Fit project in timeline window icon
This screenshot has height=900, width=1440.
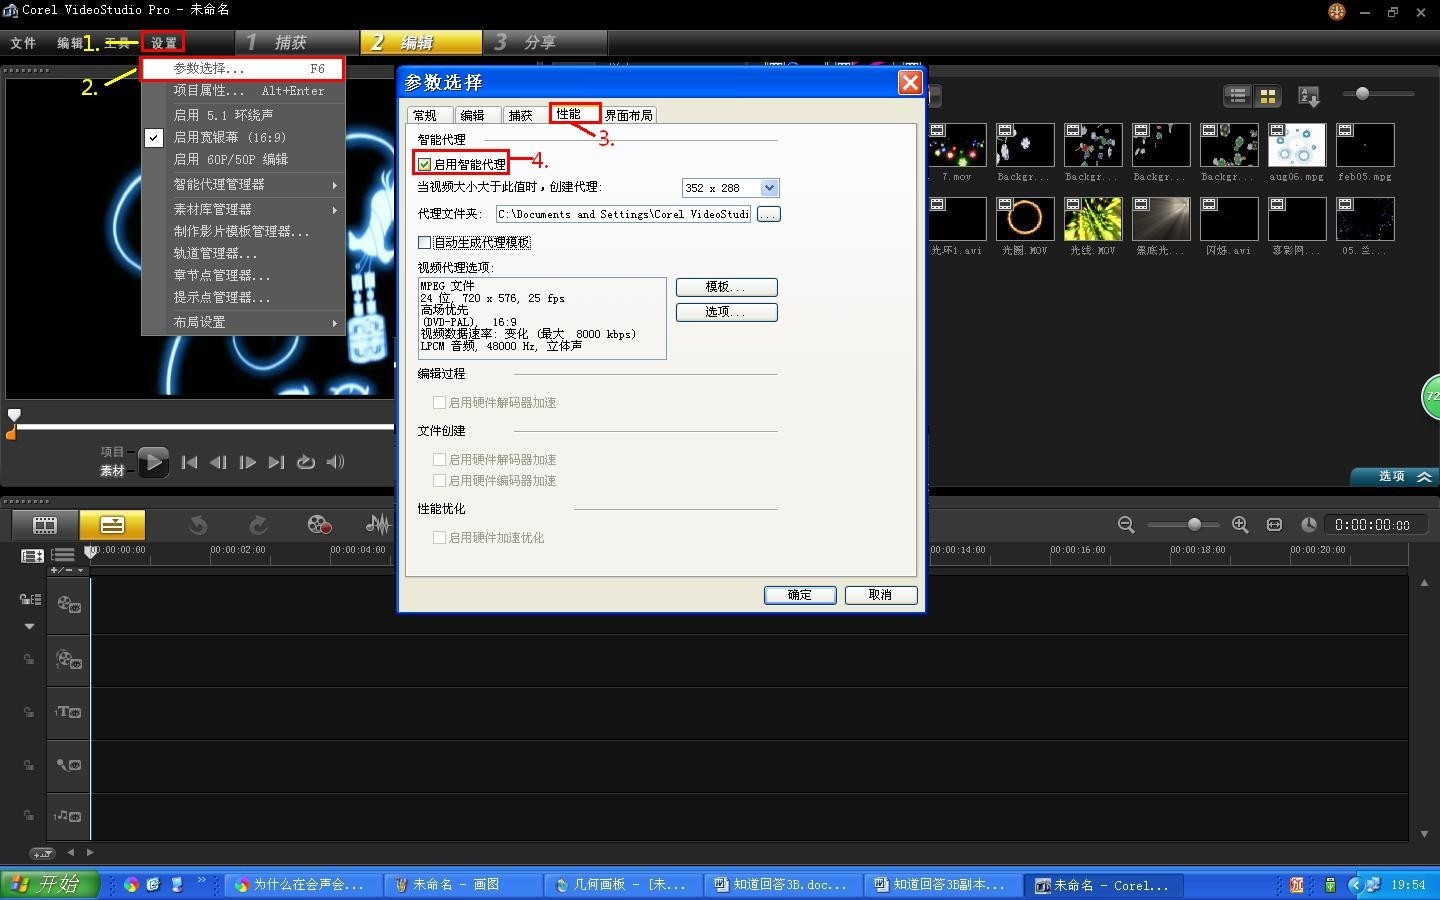1274,524
